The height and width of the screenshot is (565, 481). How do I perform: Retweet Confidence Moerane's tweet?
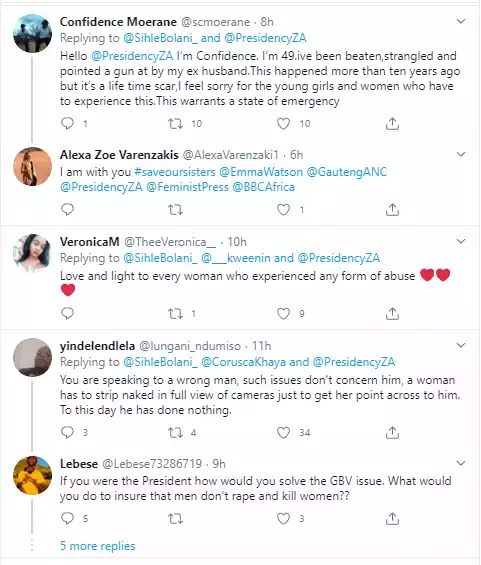coord(175,124)
